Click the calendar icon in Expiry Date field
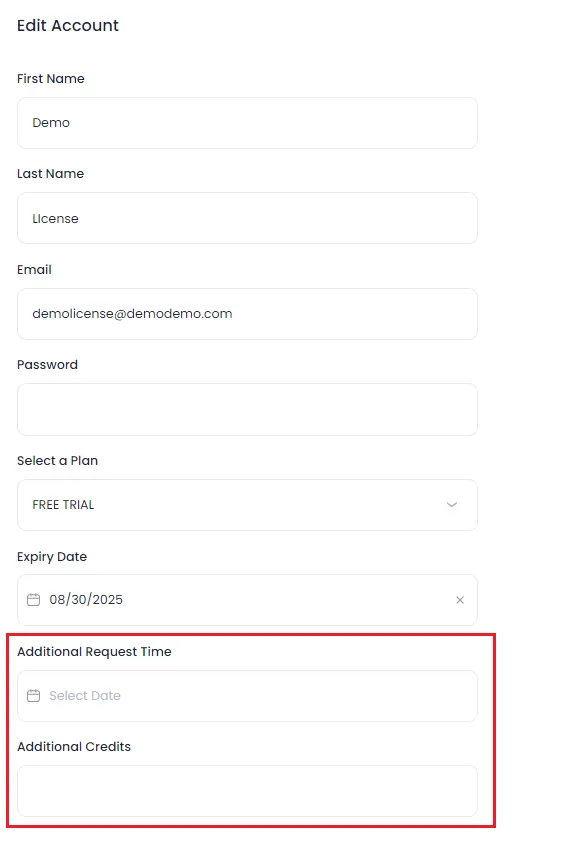This screenshot has height=845, width=561. pyautogui.click(x=33, y=600)
